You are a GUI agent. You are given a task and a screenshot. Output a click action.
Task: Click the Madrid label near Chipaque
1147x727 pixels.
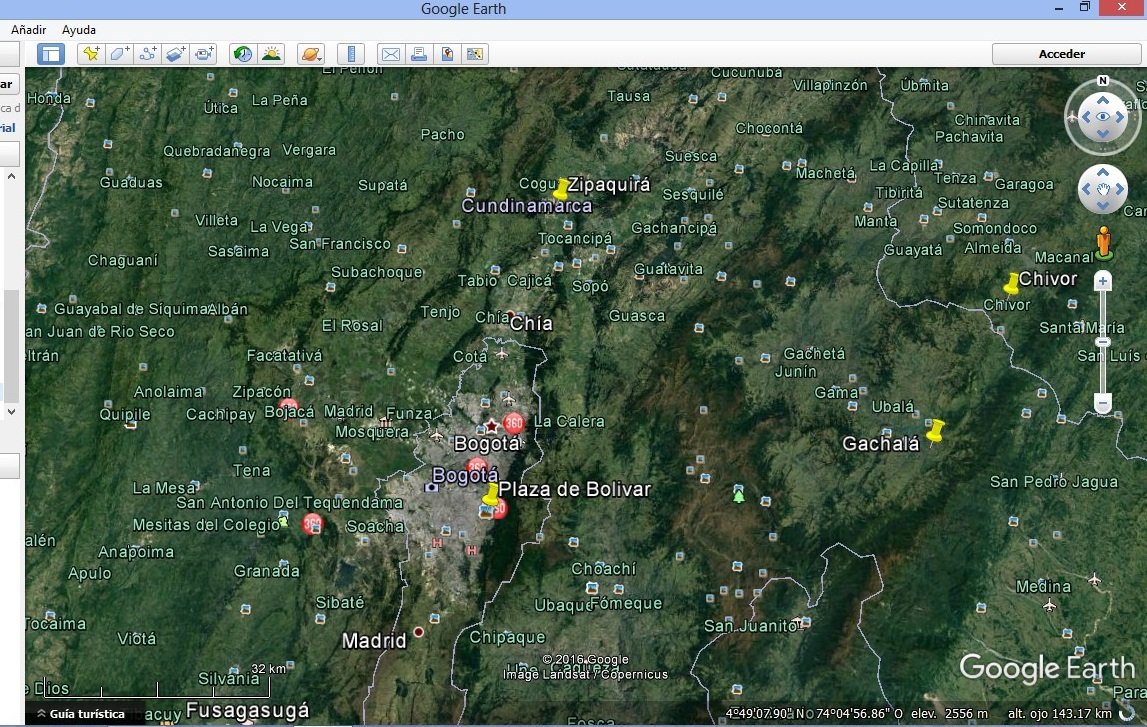[374, 641]
